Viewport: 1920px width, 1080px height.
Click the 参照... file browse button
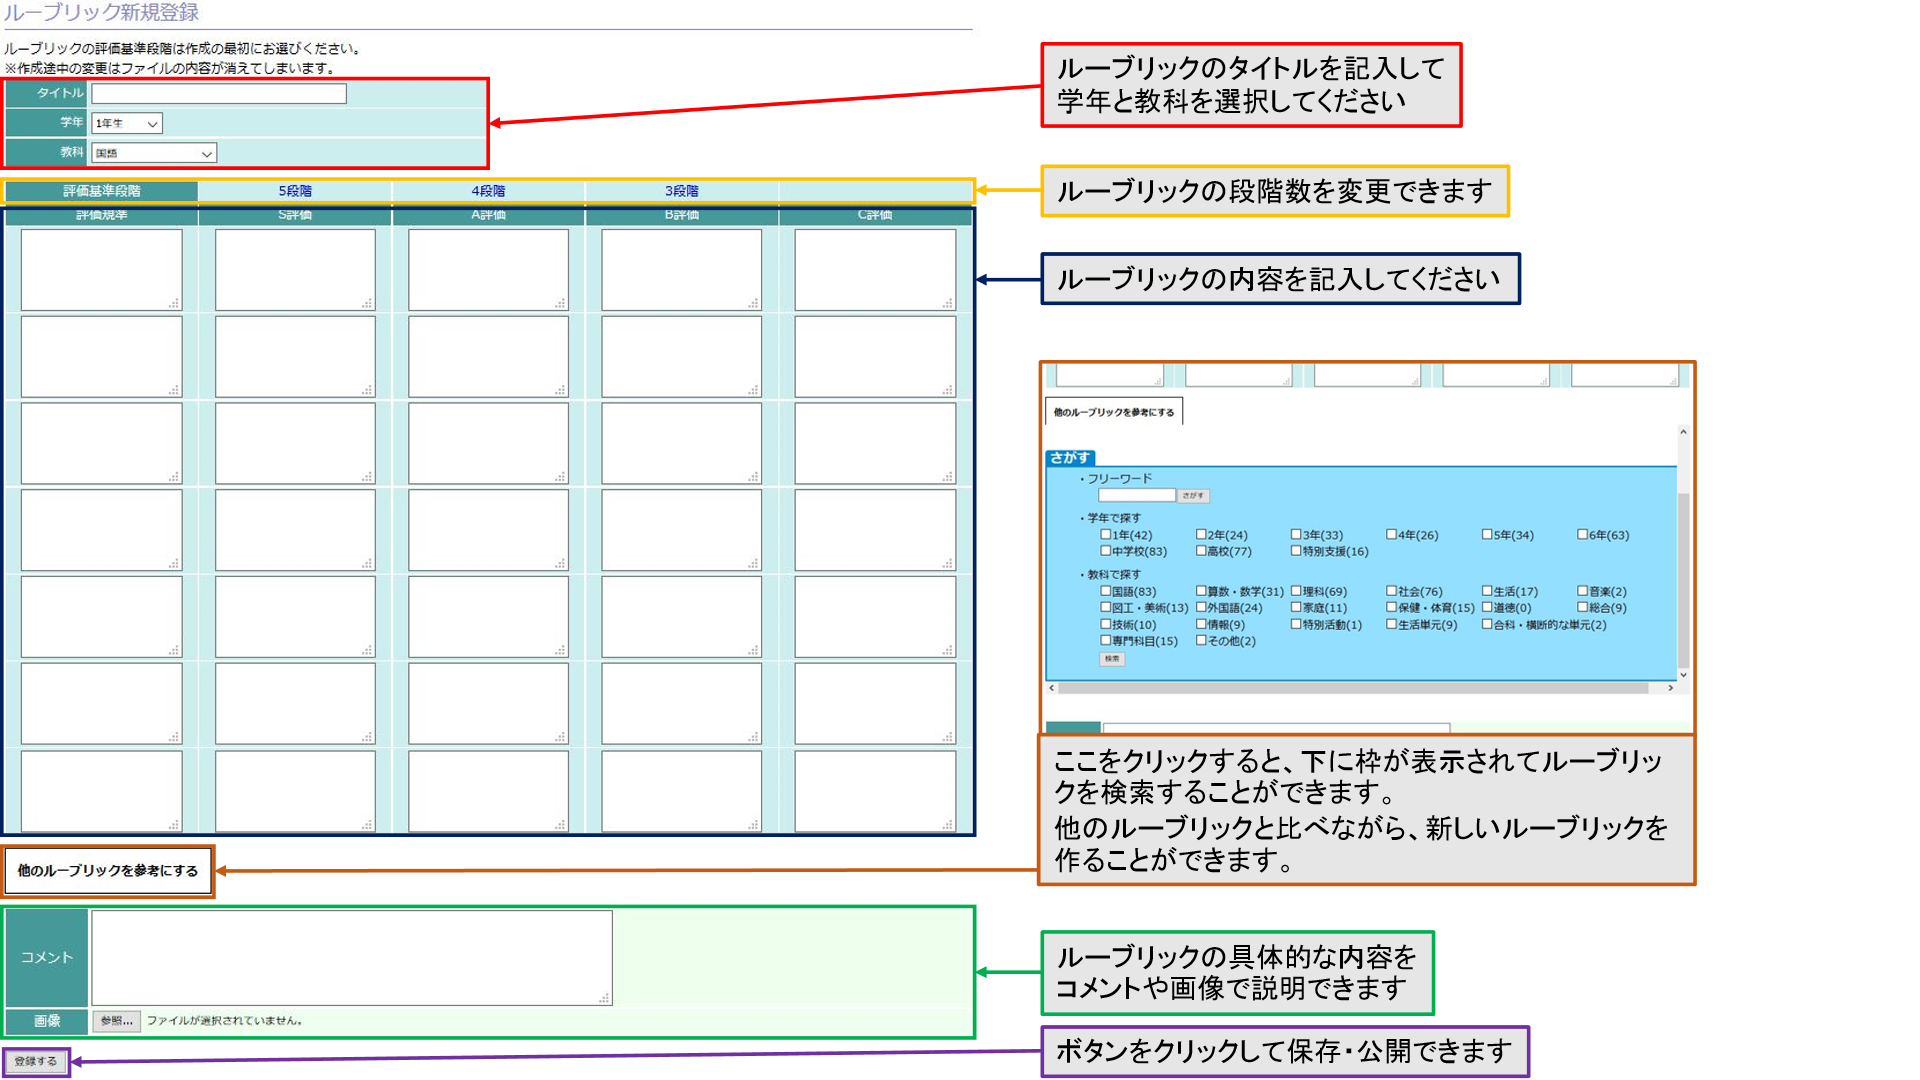(x=116, y=1021)
